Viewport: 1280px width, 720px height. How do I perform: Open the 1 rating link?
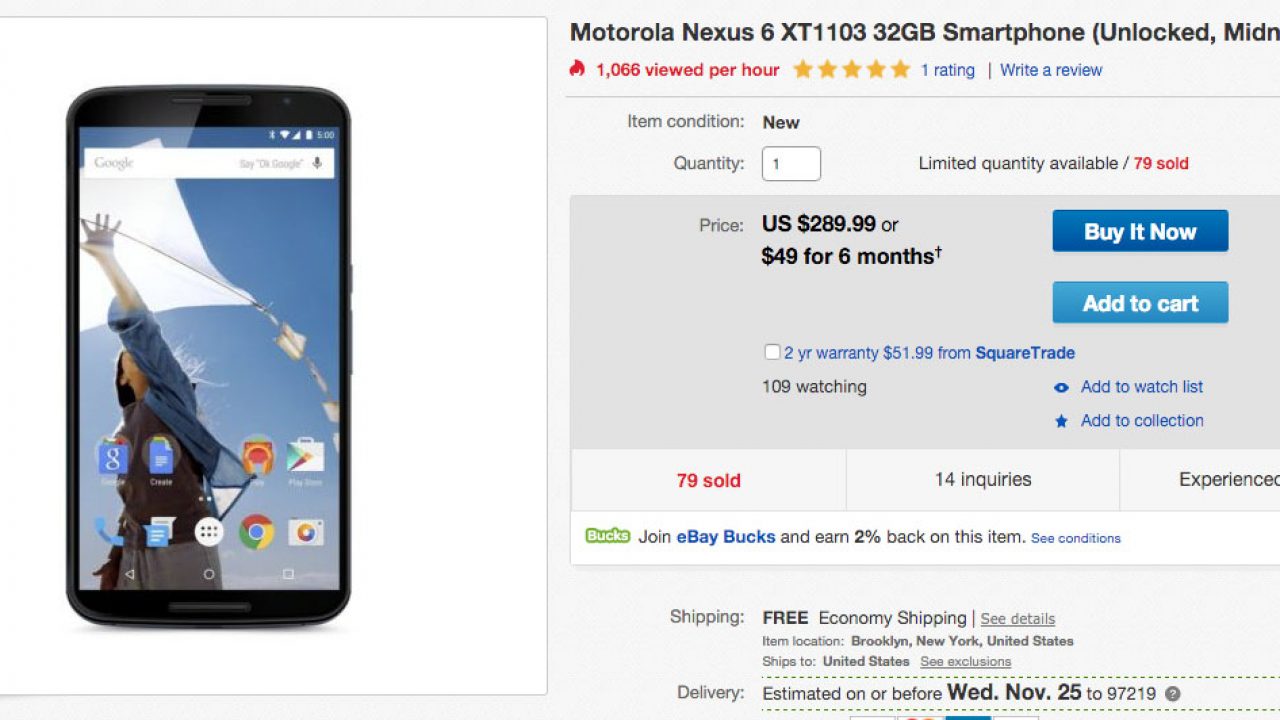947,70
